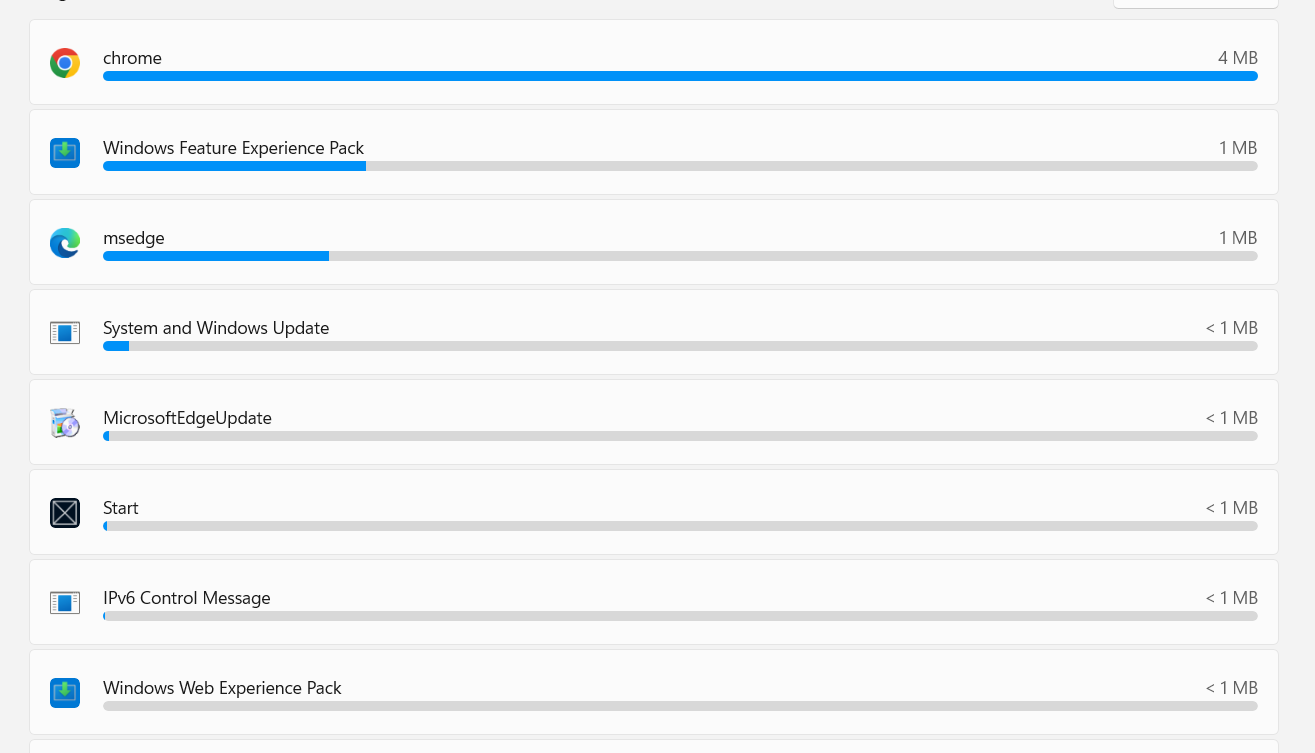1315x753 pixels.
Task: Click the System and Windows Update icon
Action: pyautogui.click(x=65, y=333)
